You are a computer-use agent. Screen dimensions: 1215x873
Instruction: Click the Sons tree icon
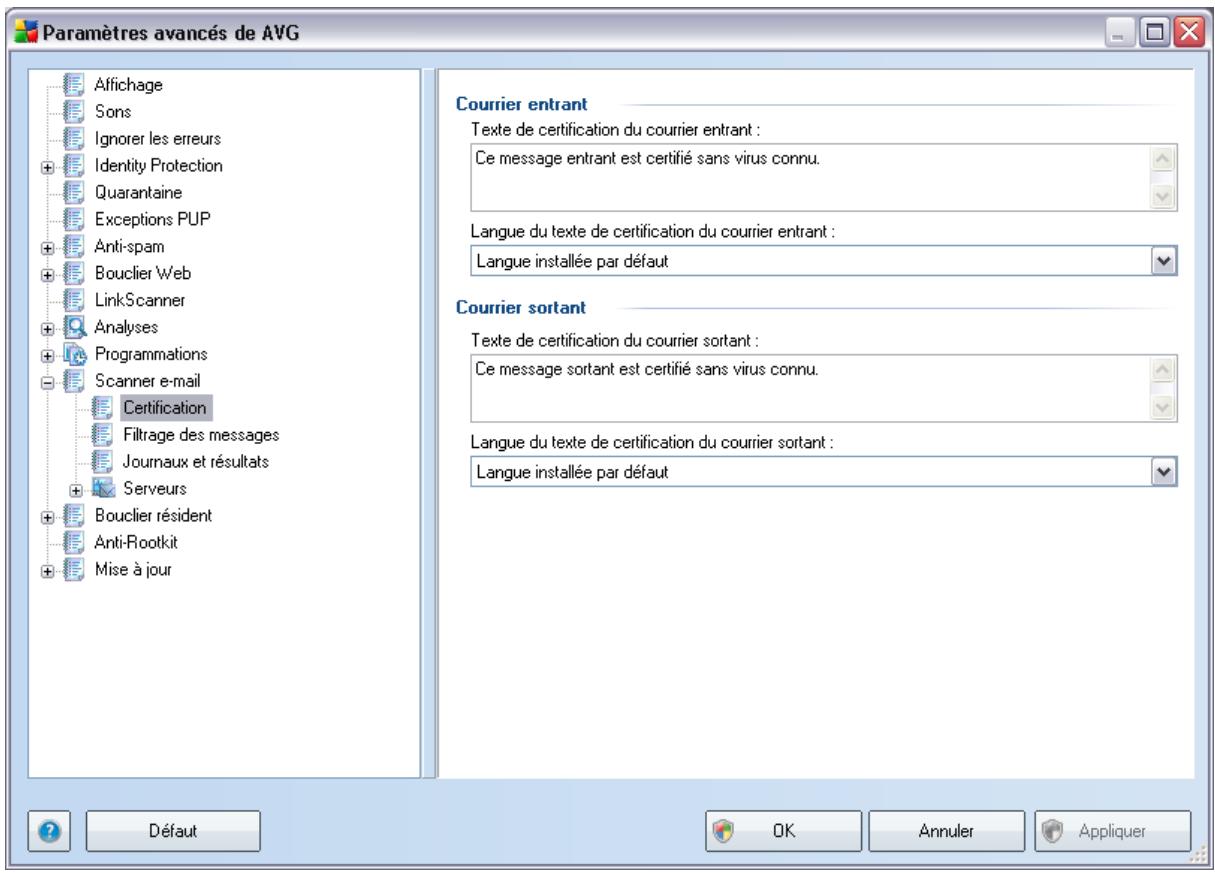(x=72, y=111)
